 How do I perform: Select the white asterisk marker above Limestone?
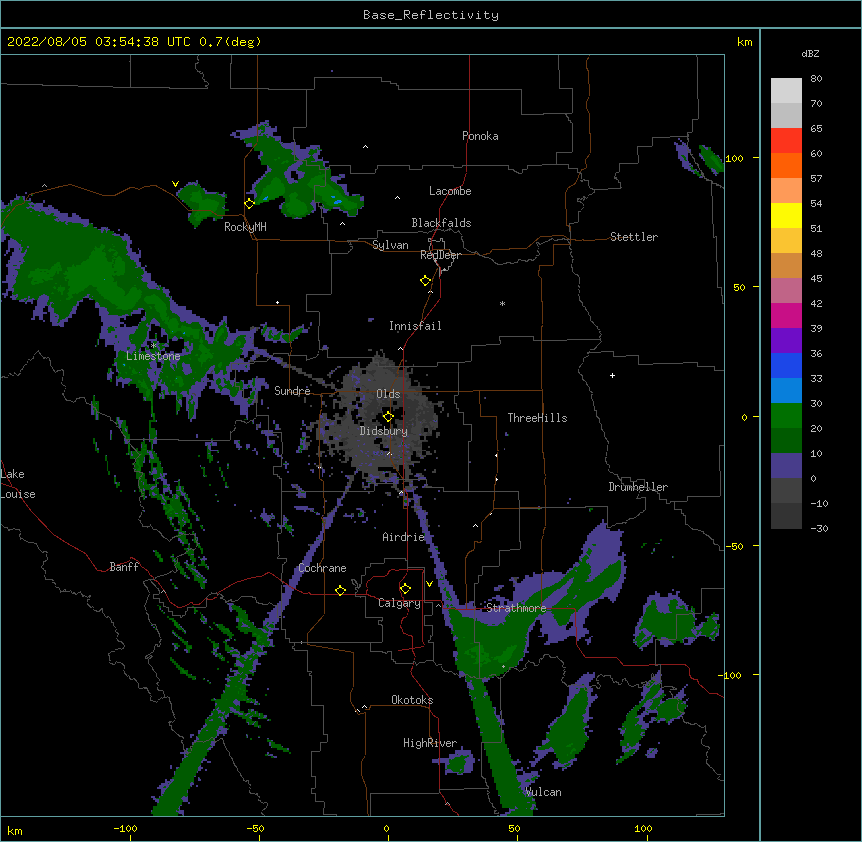154,345
